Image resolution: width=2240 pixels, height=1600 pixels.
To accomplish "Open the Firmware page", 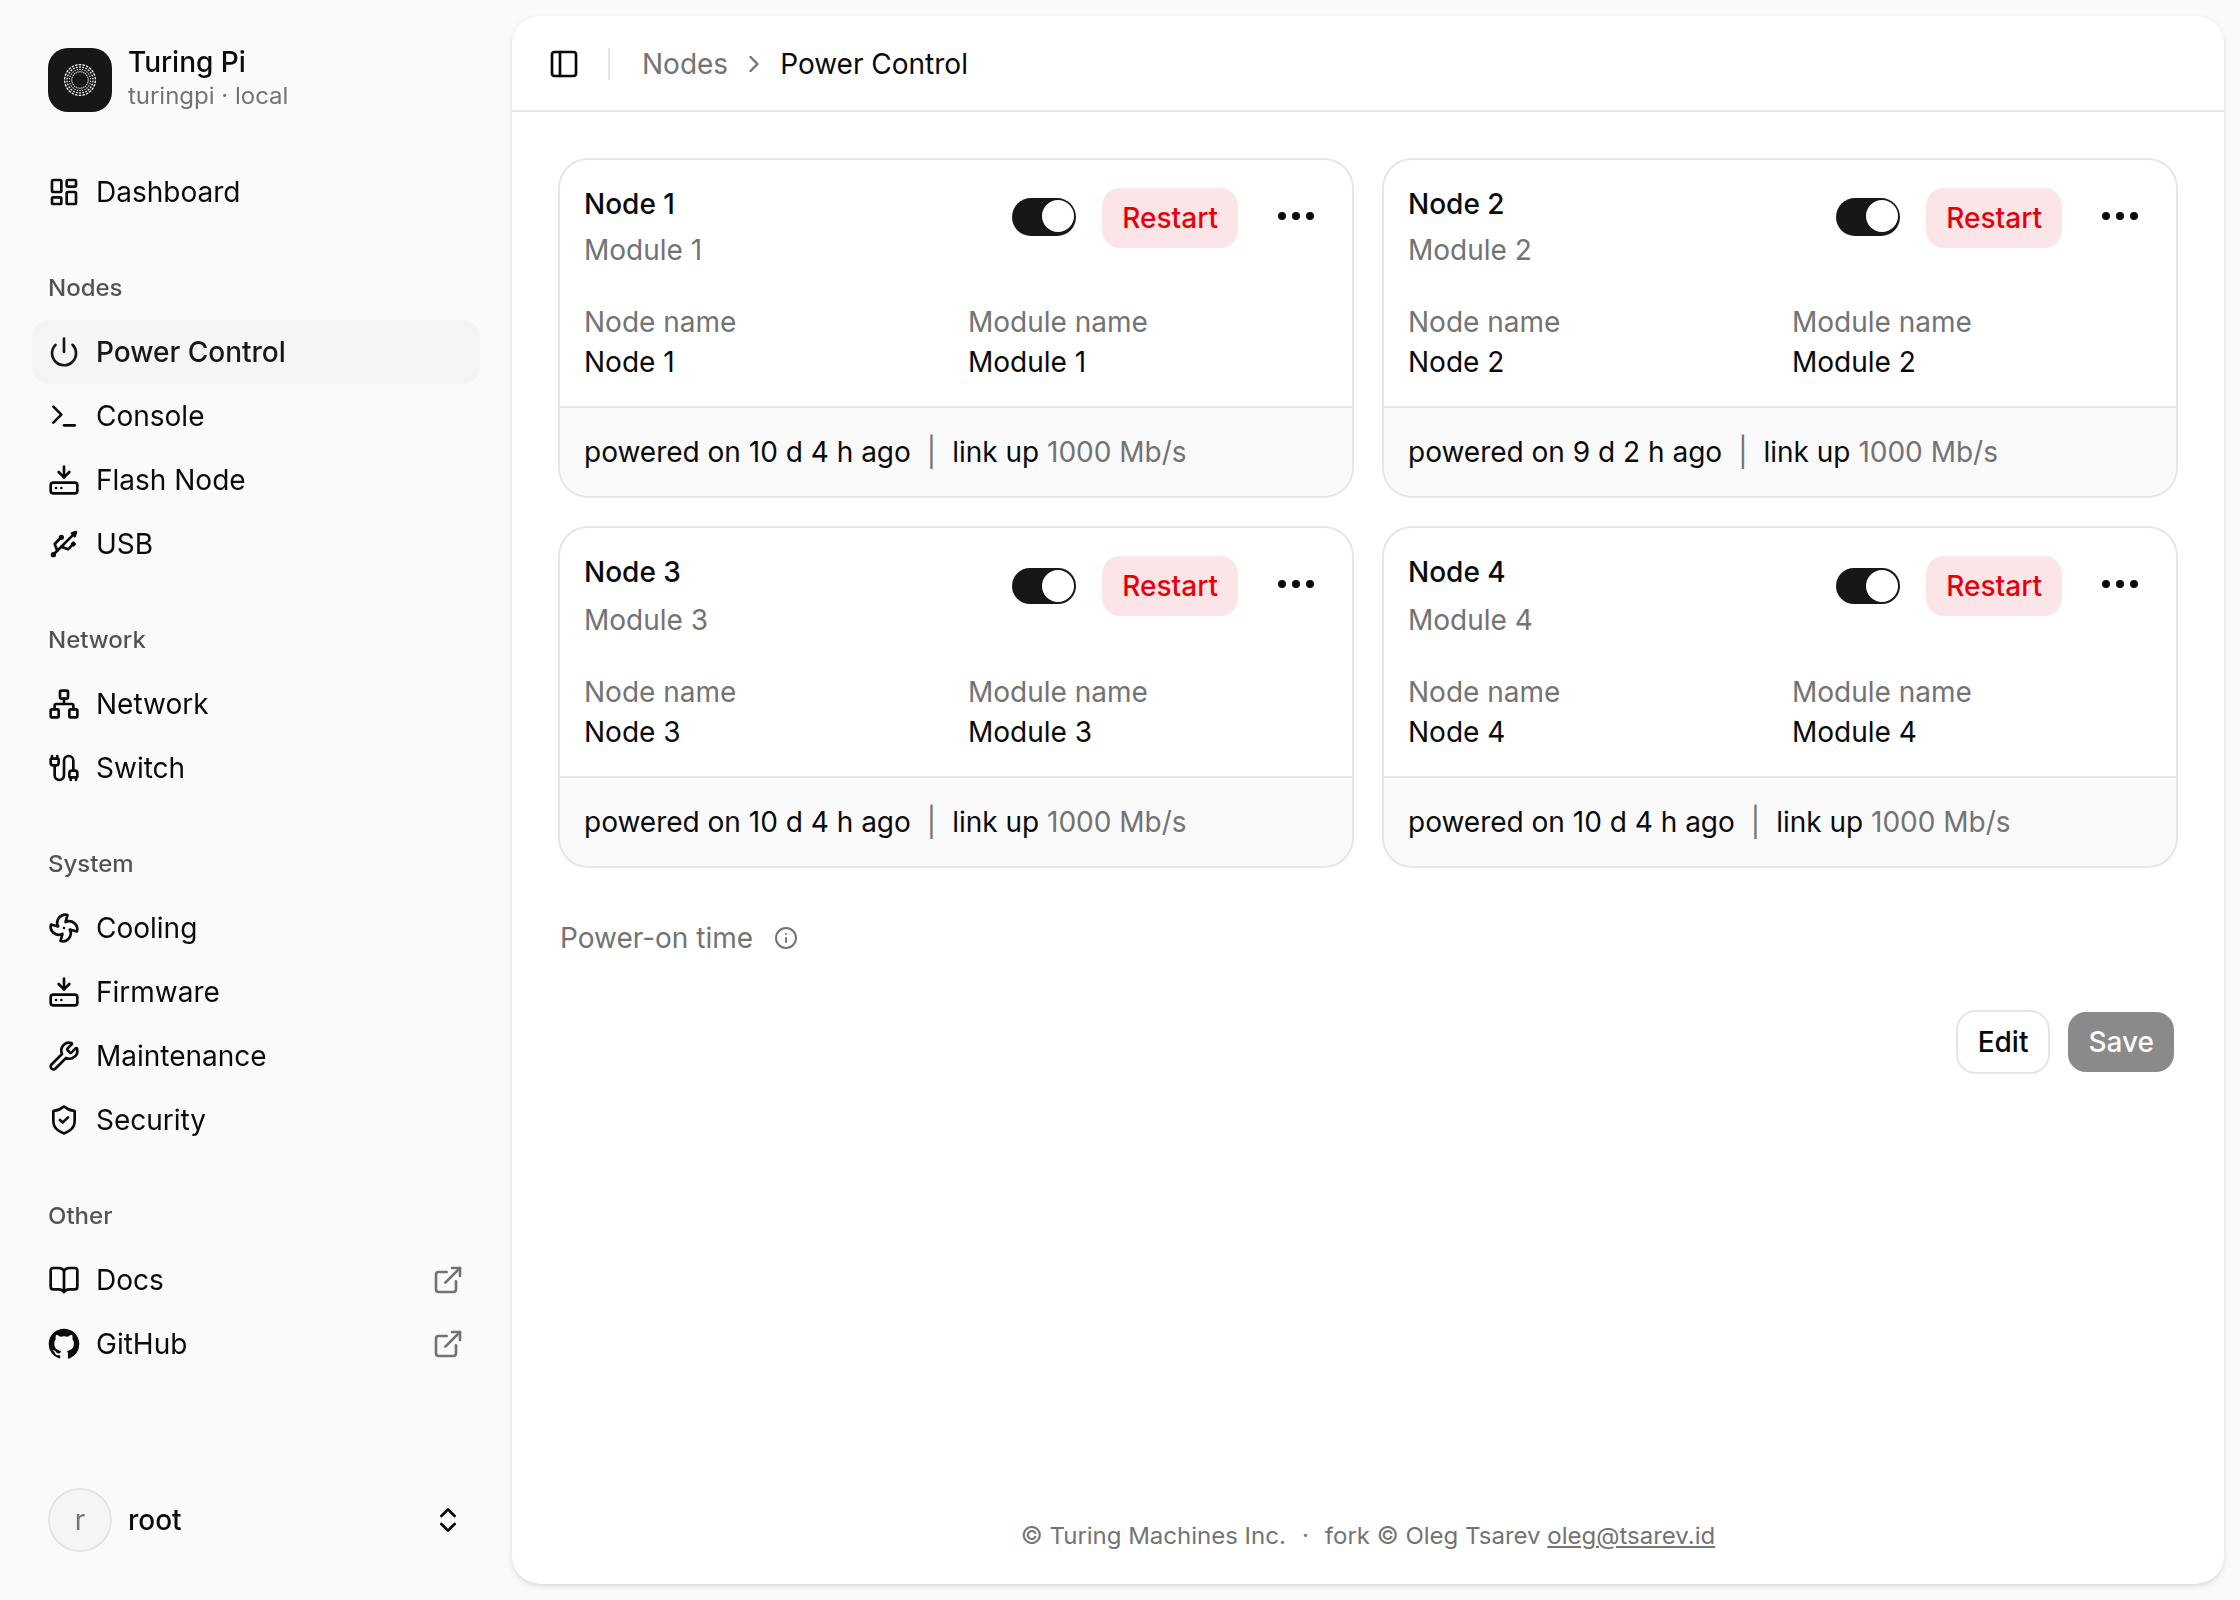I will coord(256,992).
